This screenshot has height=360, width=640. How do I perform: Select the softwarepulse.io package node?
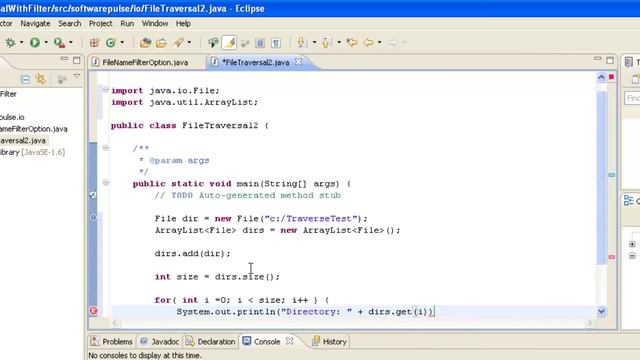point(12,117)
